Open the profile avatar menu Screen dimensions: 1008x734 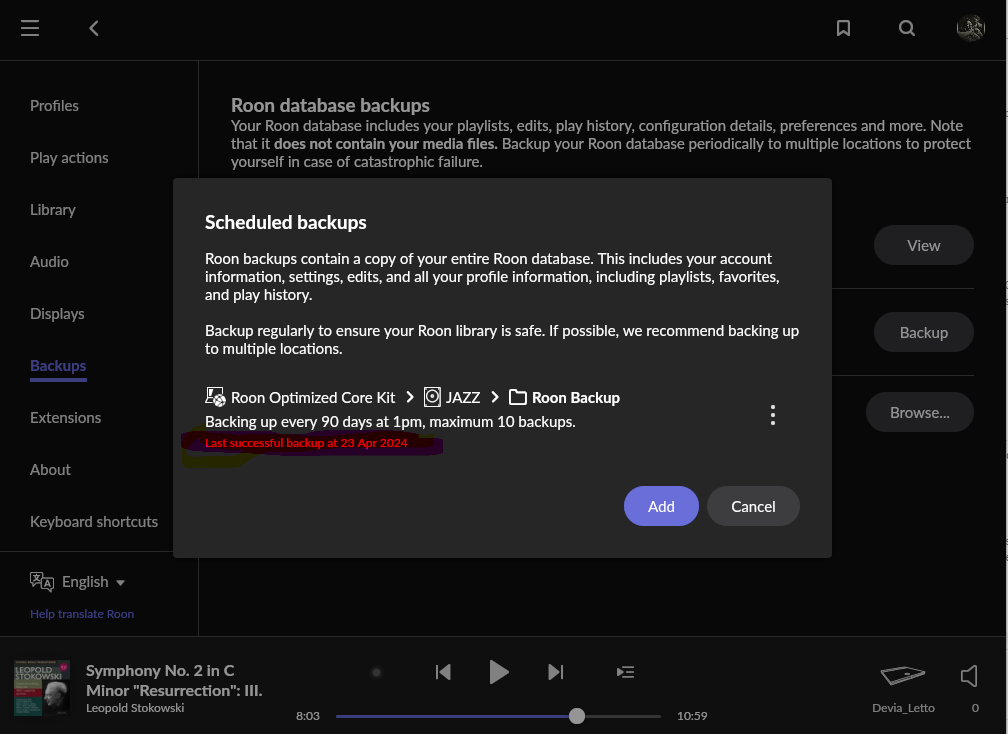(971, 28)
